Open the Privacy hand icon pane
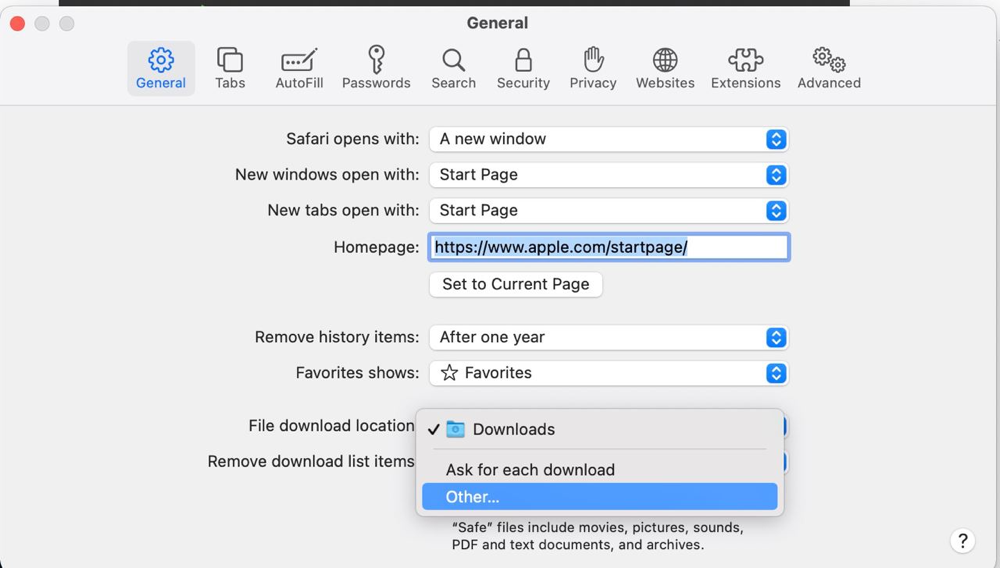1000x568 pixels. pyautogui.click(x=593, y=68)
